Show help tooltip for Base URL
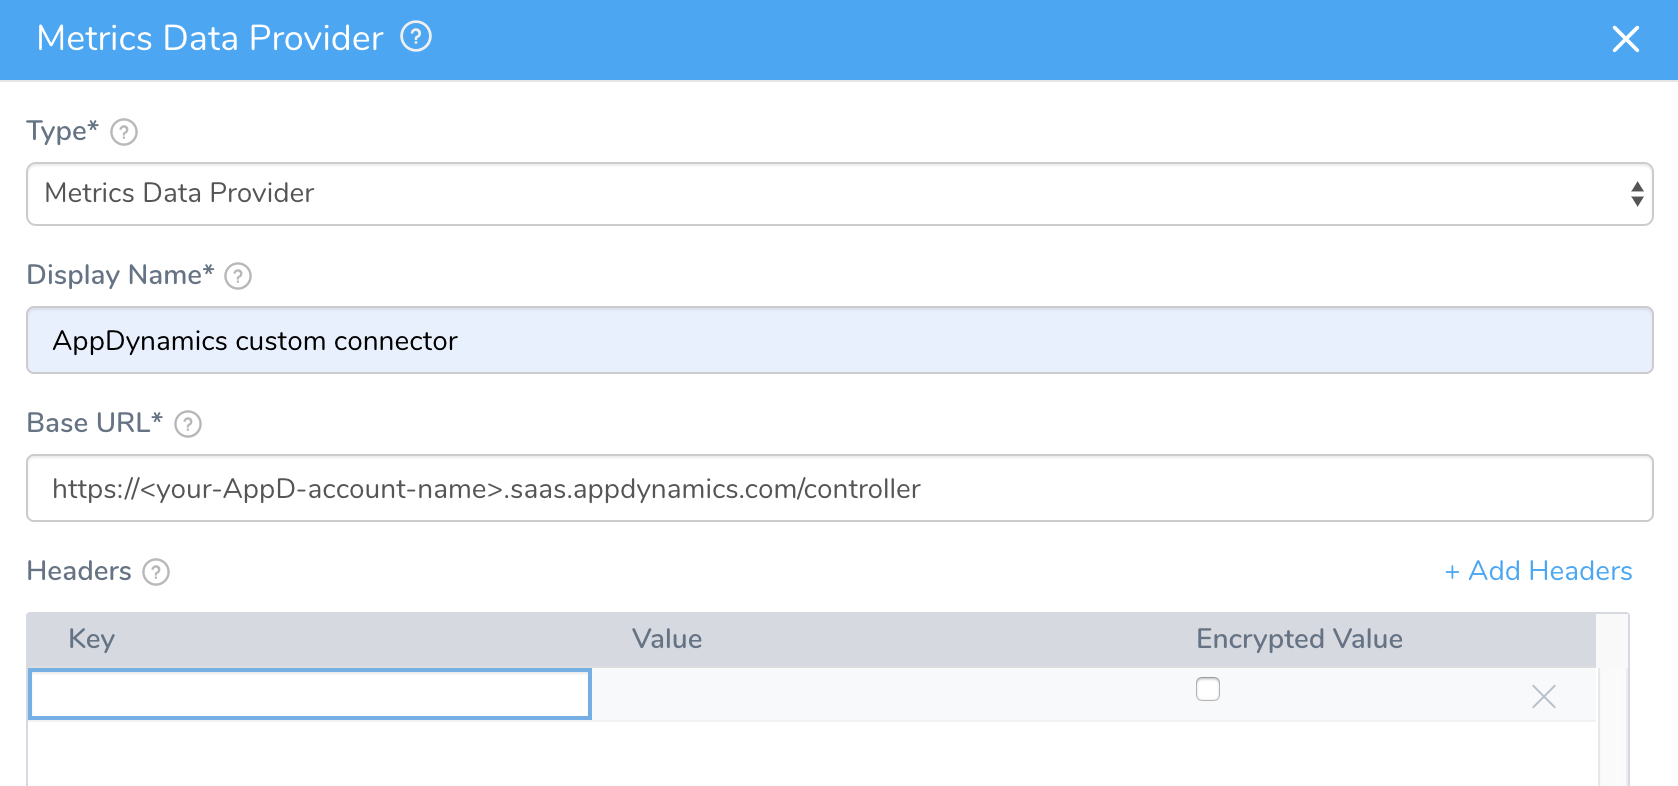The height and width of the screenshot is (786, 1678). pyautogui.click(x=188, y=424)
